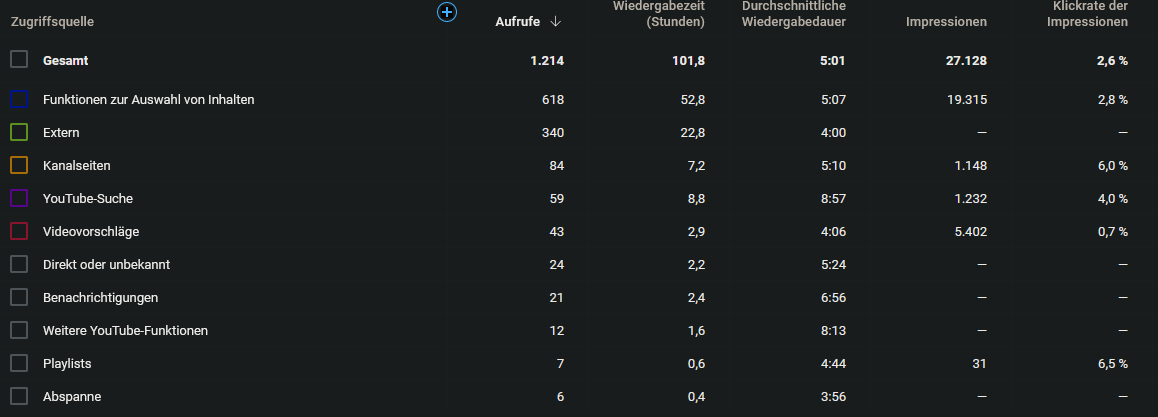This screenshot has height=417, width=1158.
Task: Click the blue plus add-metric icon
Action: [x=447, y=12]
